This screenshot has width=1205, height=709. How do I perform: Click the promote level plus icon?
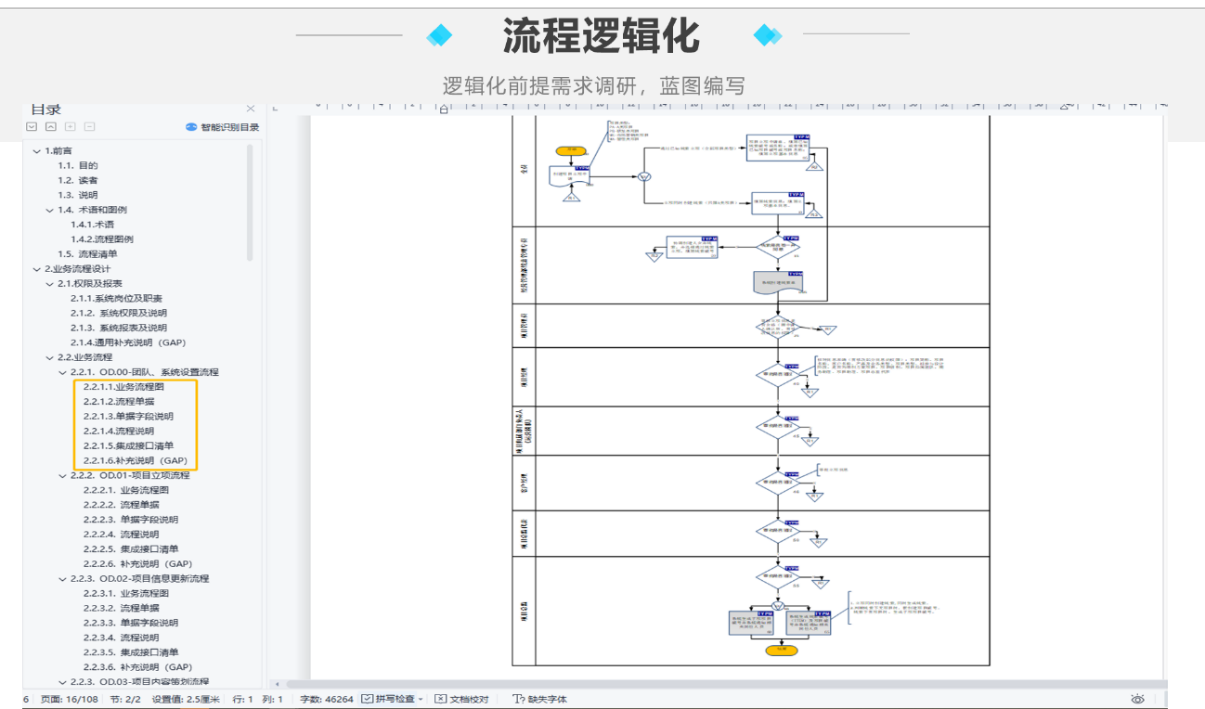[70, 127]
